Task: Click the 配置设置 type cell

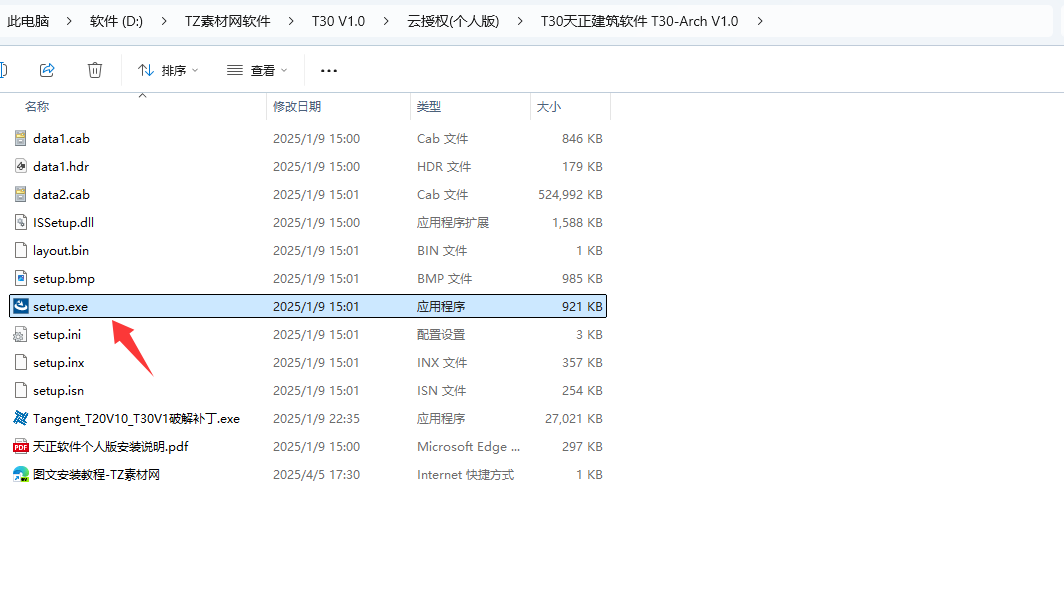Action: [x=441, y=335]
